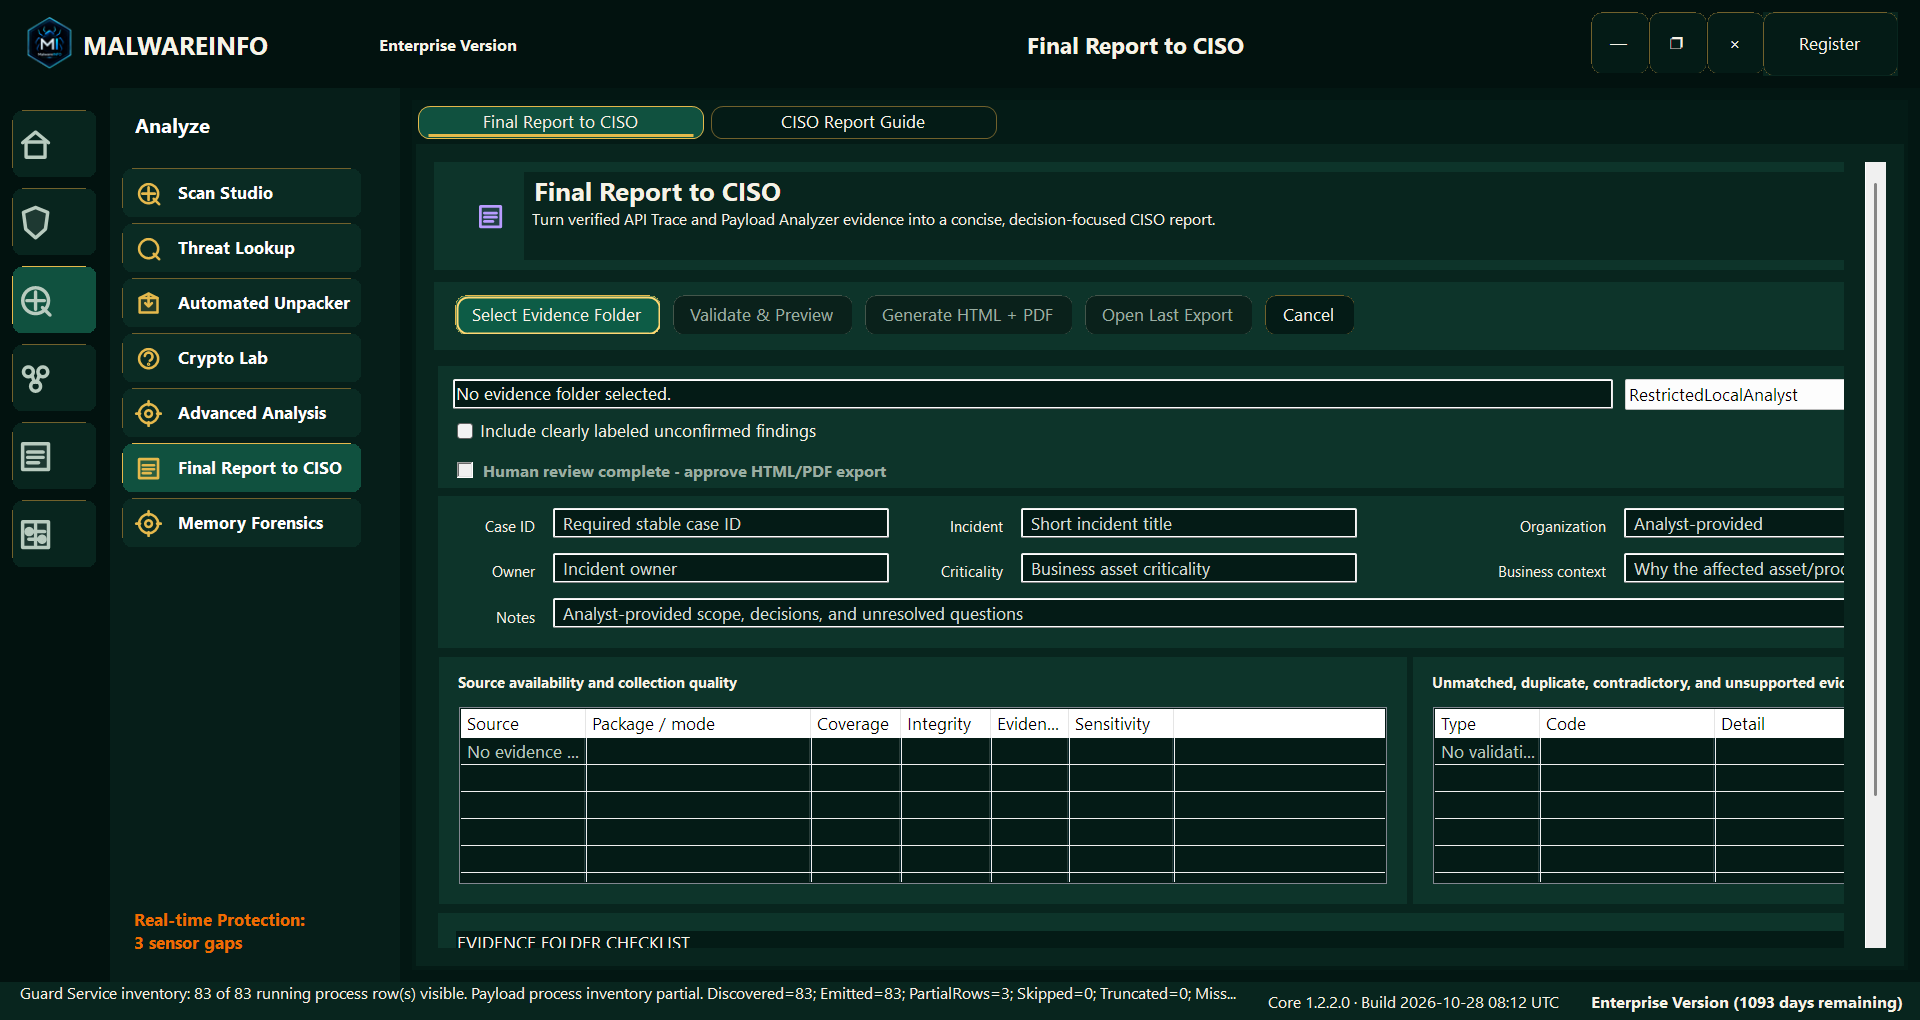Switch to CISO Report Guide tab
Viewport: 1920px width, 1020px height.
(853, 122)
